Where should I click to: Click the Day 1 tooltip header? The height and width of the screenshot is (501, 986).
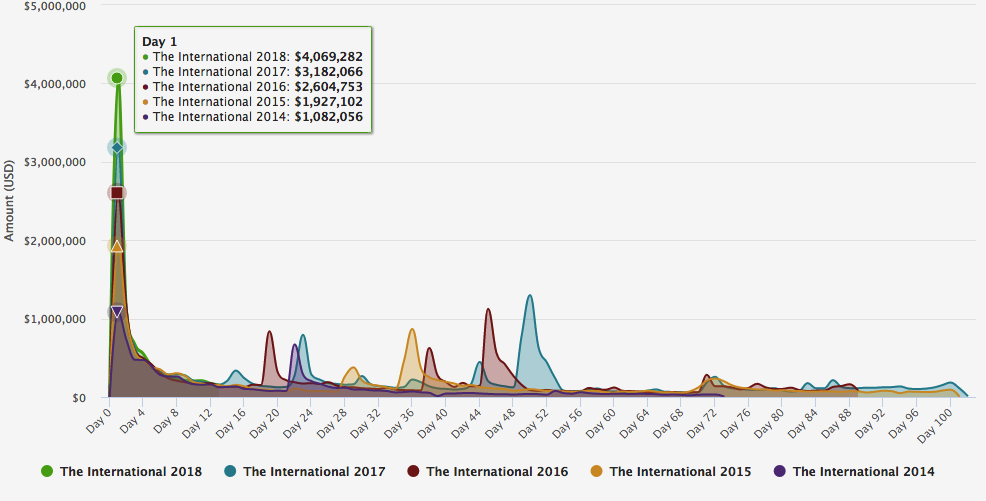[160, 42]
